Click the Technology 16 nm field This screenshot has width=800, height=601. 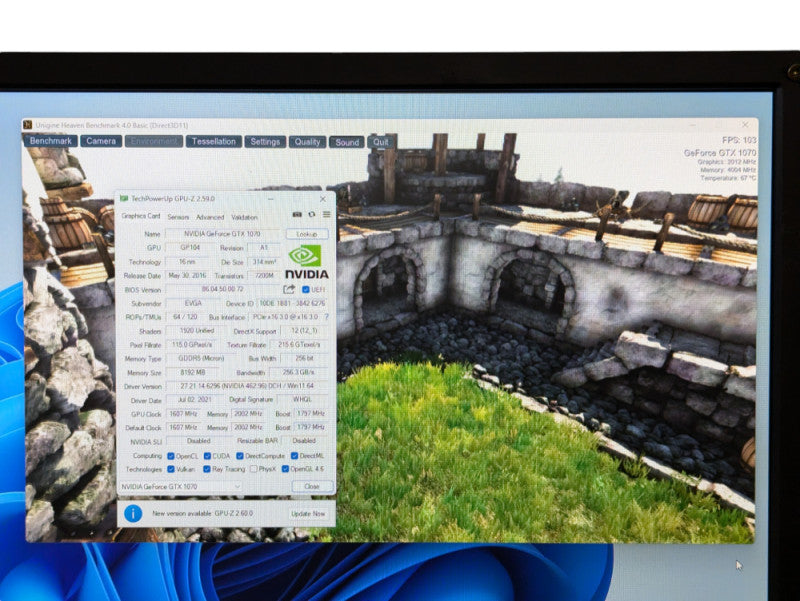pos(187,262)
